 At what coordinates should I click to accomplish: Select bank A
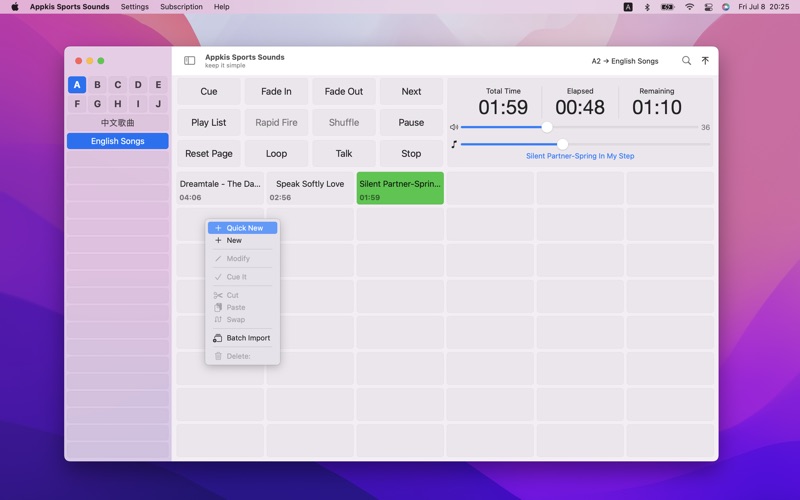click(x=77, y=85)
